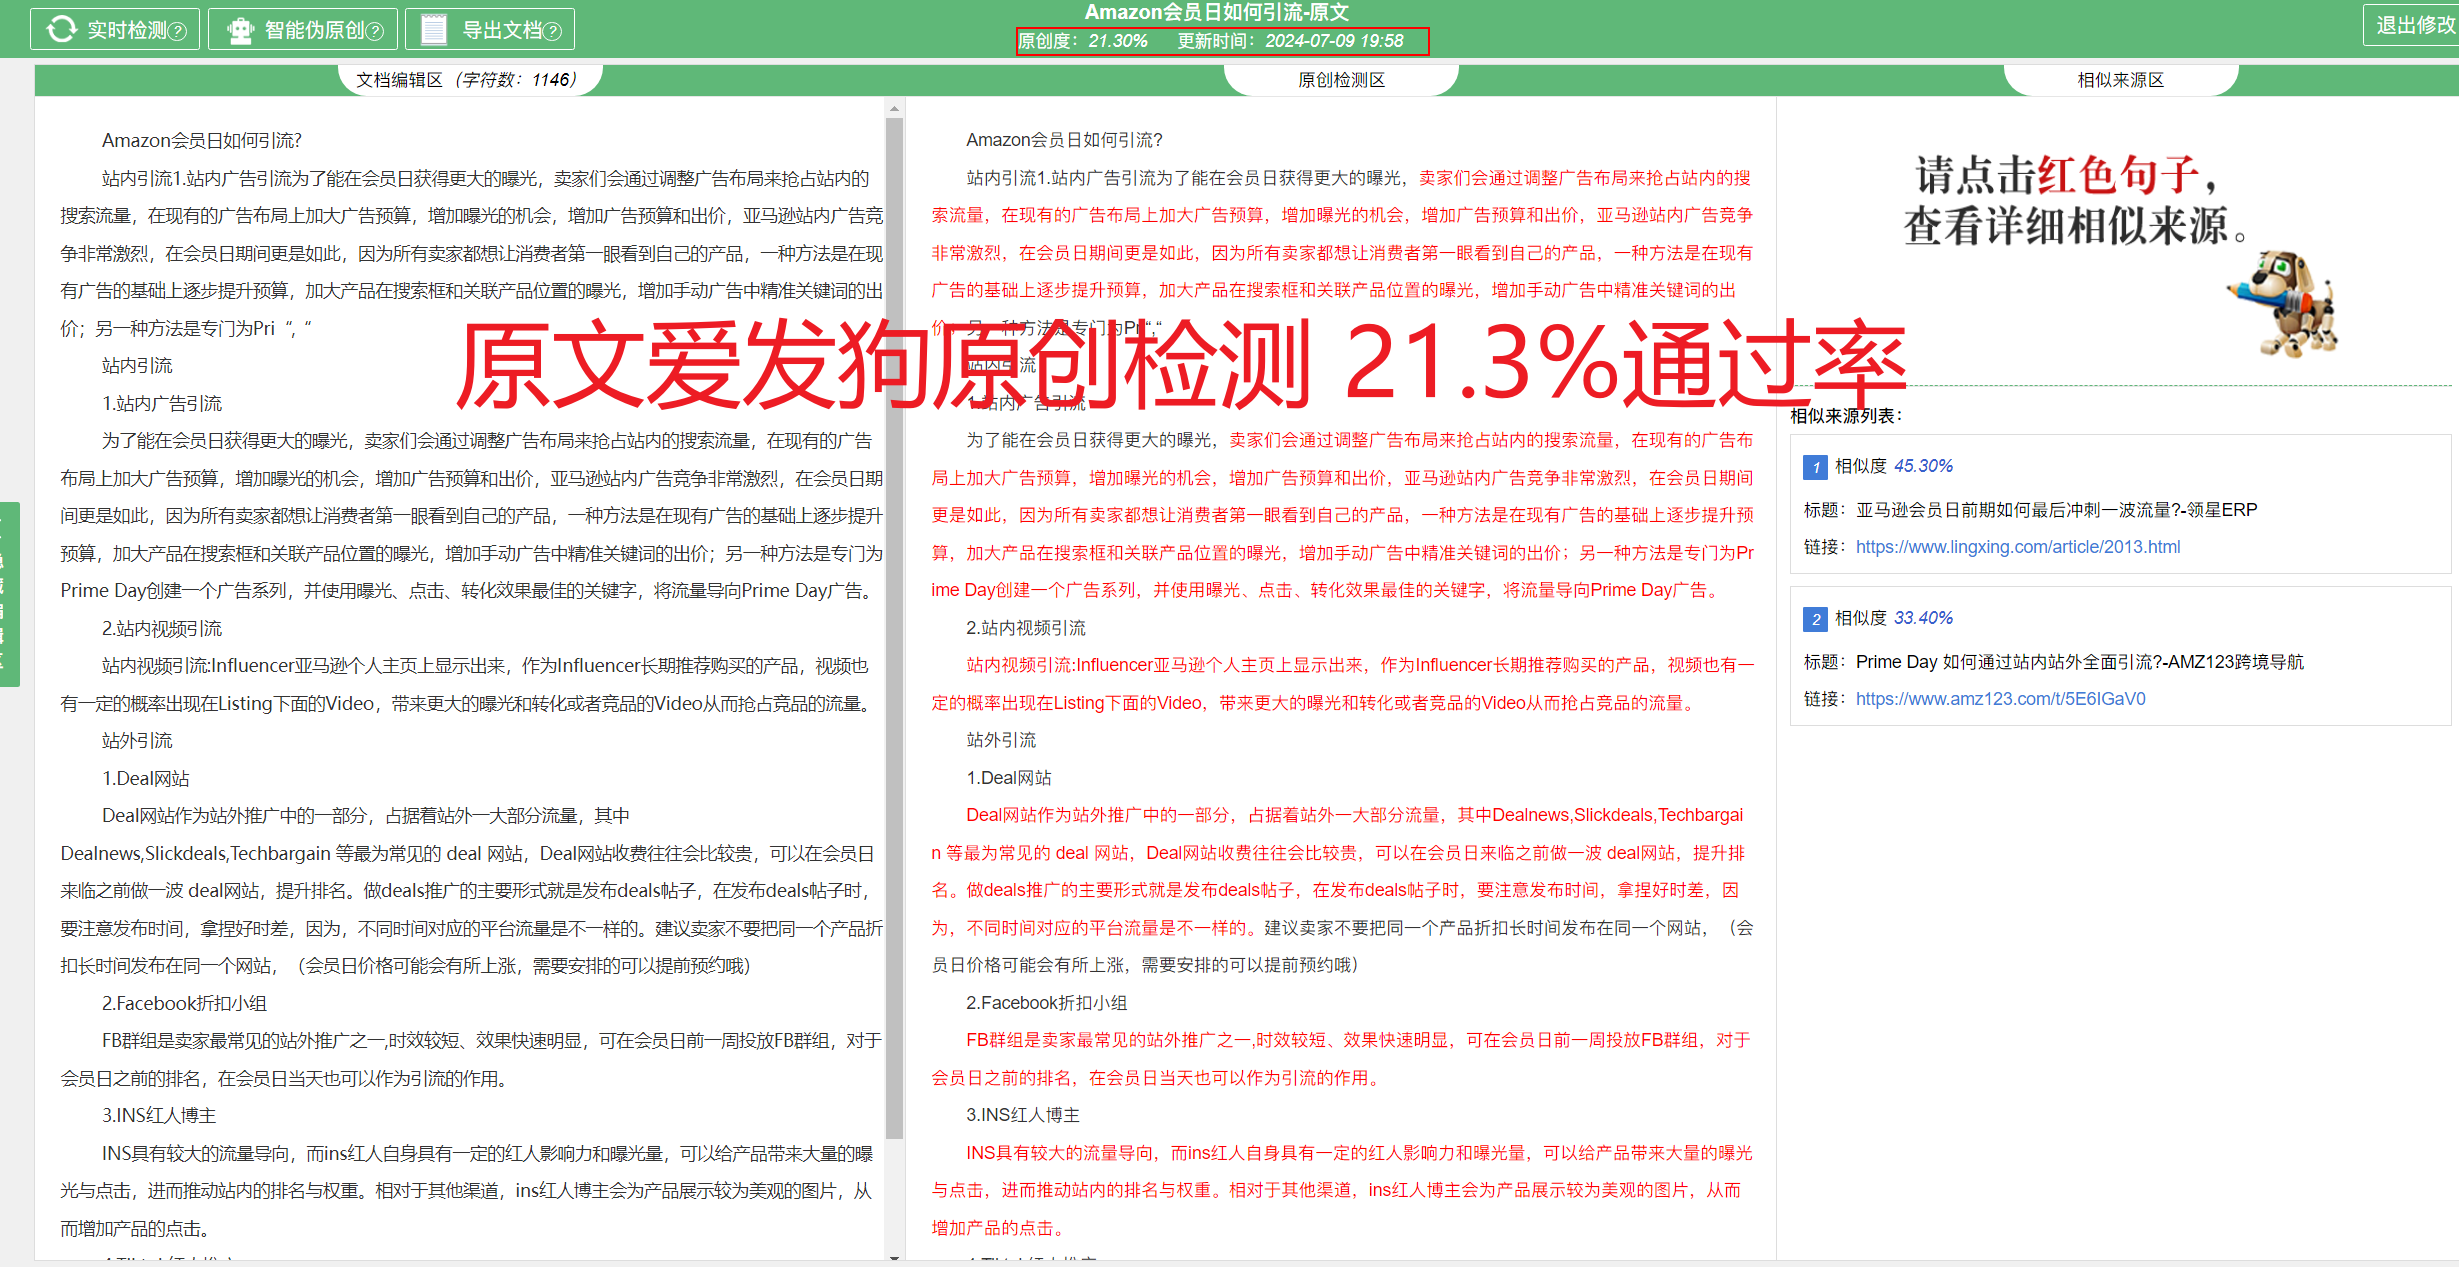Screen dimensions: 2459x1267
Task: Click first line Amazon会员日如何引流? in editor
Action: click(201, 140)
